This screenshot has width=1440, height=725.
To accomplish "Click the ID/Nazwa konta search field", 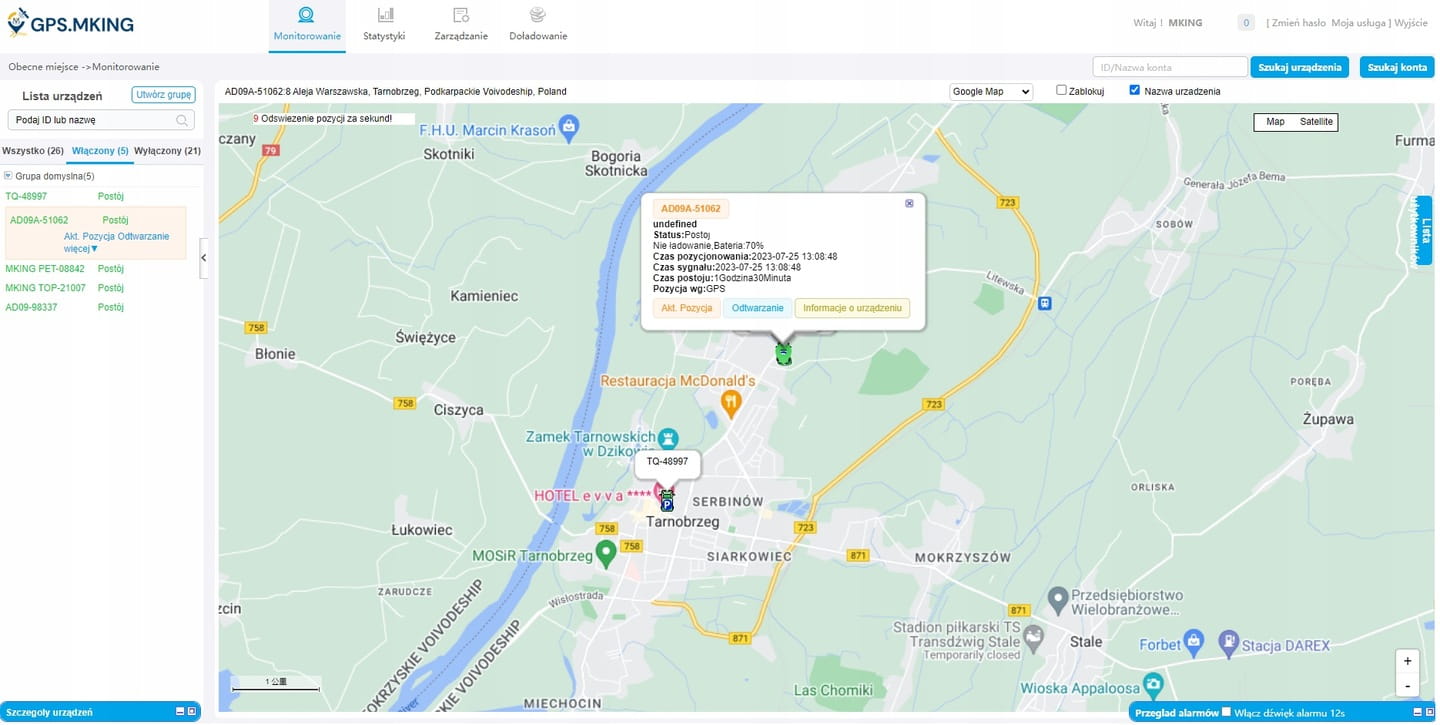I will tap(1169, 67).
